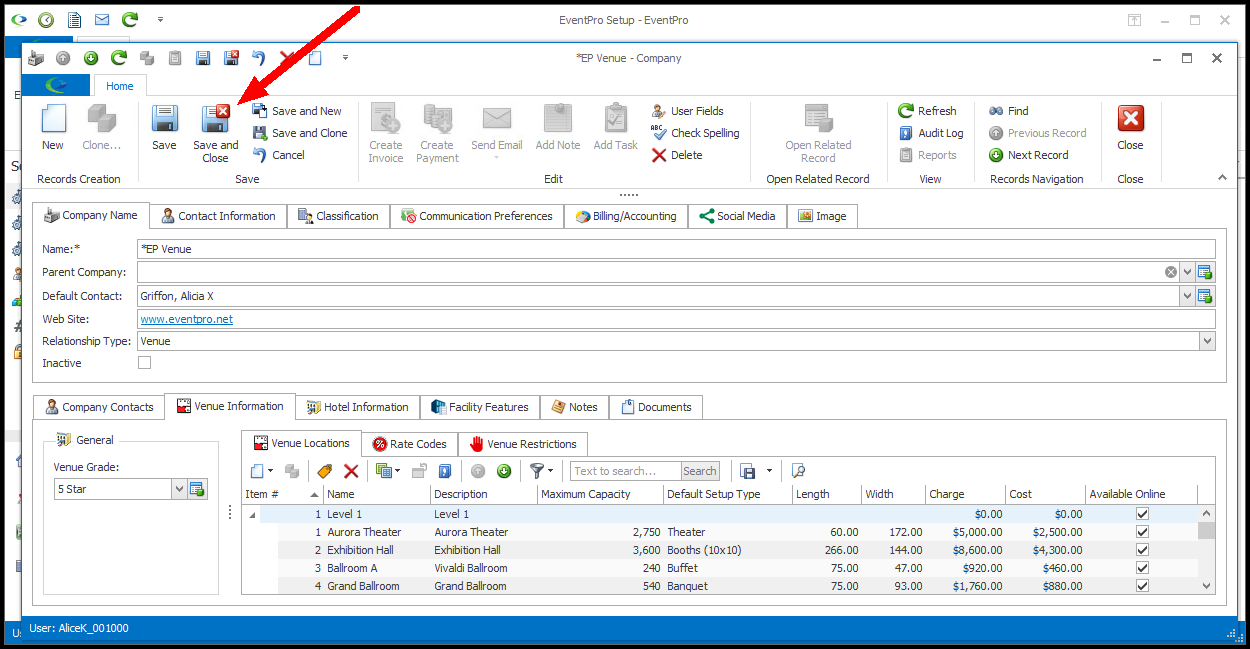Screen dimensions: 1250x649
Task: Open Communication Preferences tab
Action: (477, 216)
